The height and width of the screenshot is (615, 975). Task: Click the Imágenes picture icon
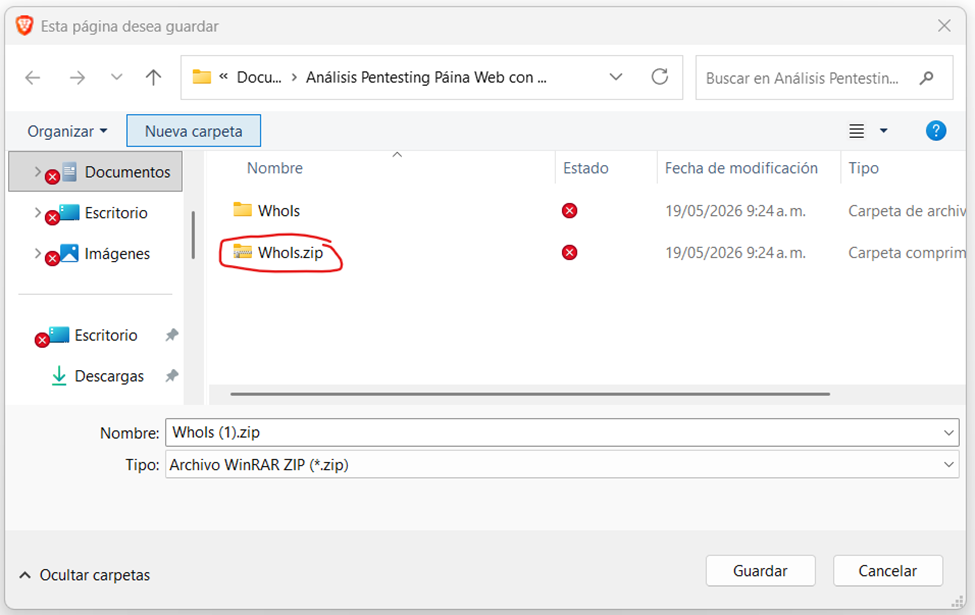pyautogui.click(x=68, y=252)
